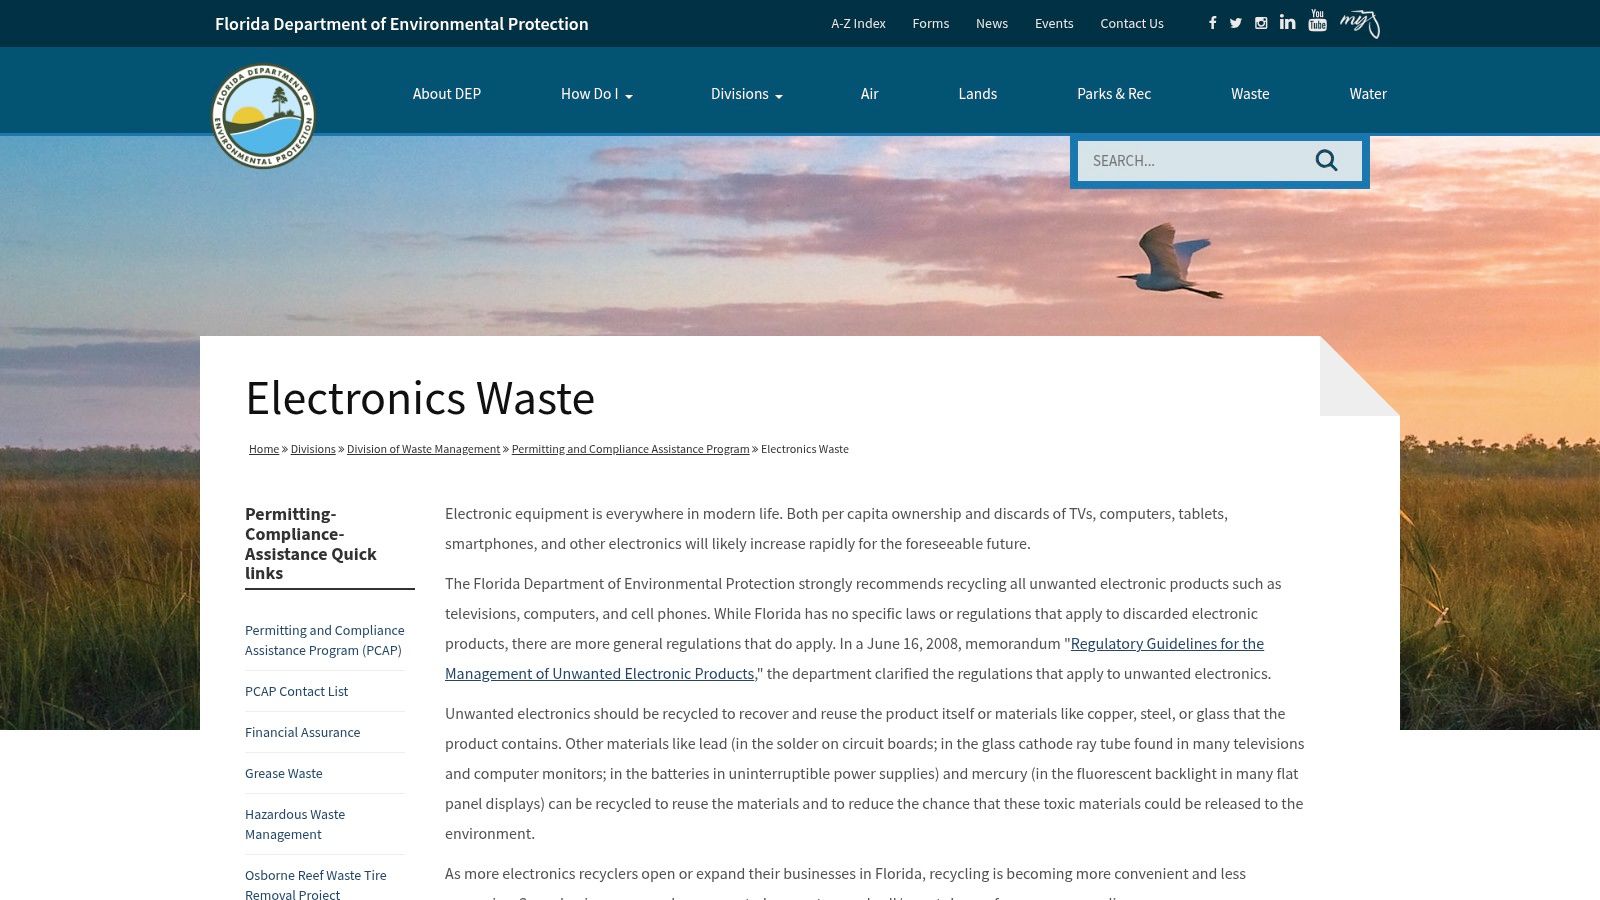
Task: Switch to the Air section
Action: (x=869, y=93)
